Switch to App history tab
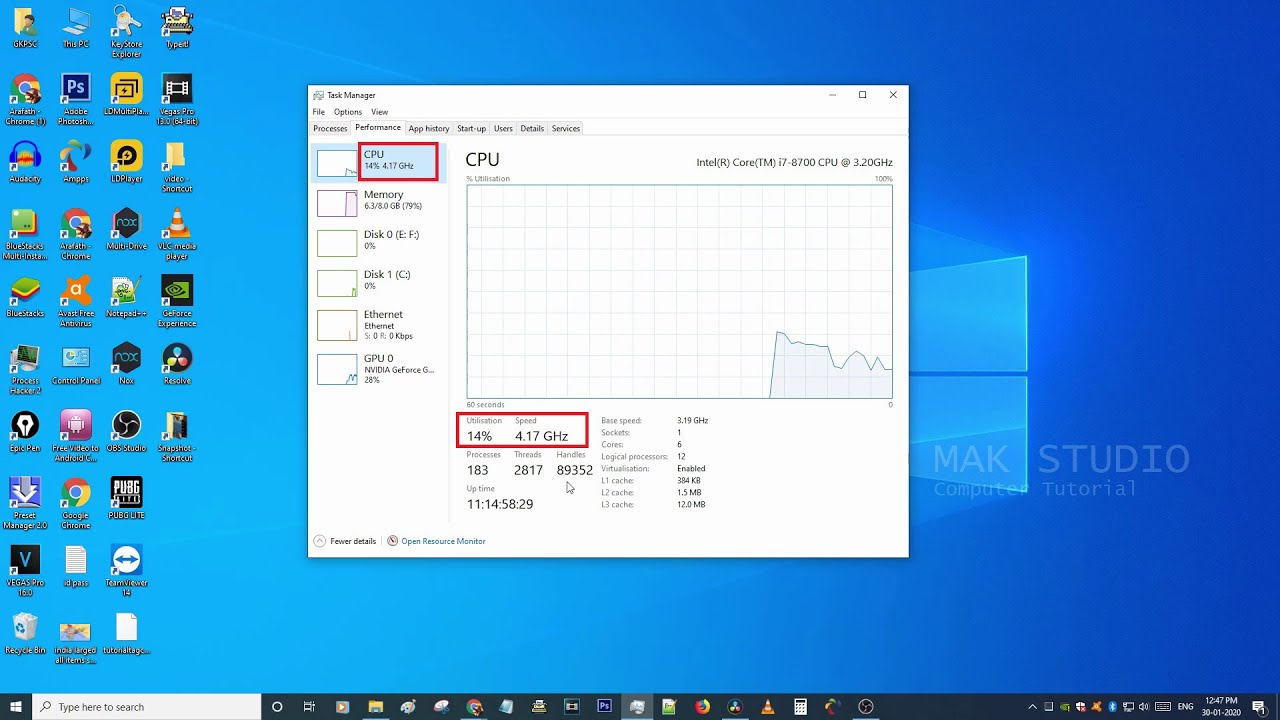This screenshot has height=720, width=1280. point(429,128)
